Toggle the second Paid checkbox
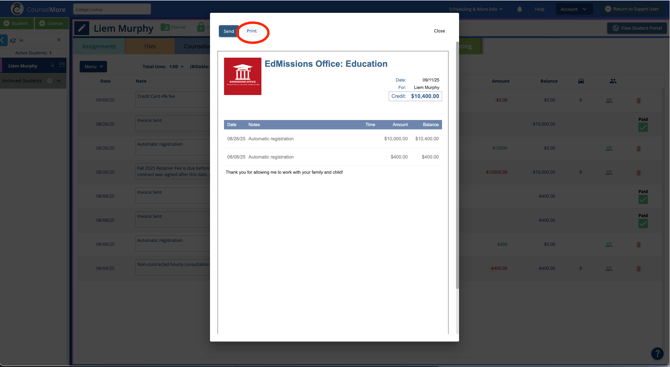The height and width of the screenshot is (367, 670). click(643, 200)
